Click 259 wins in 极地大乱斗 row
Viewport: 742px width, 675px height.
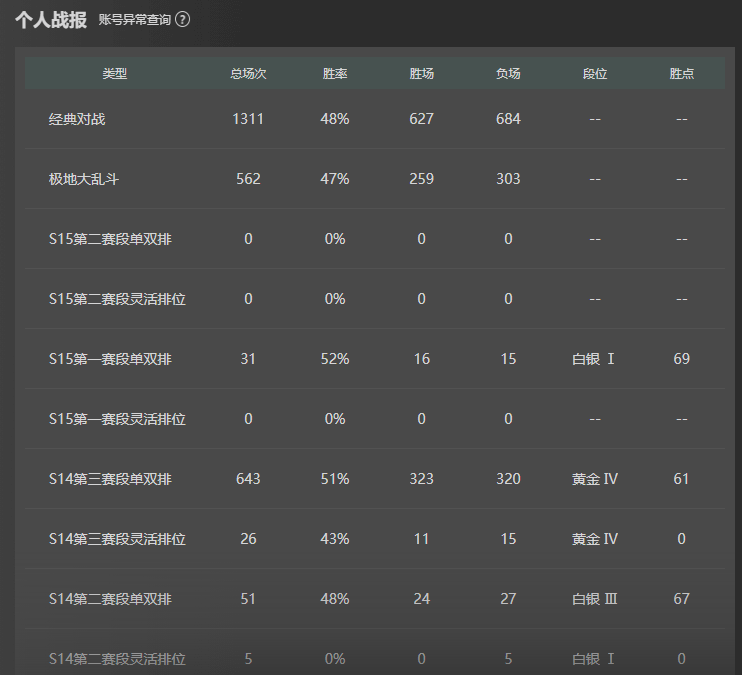pyautogui.click(x=422, y=179)
